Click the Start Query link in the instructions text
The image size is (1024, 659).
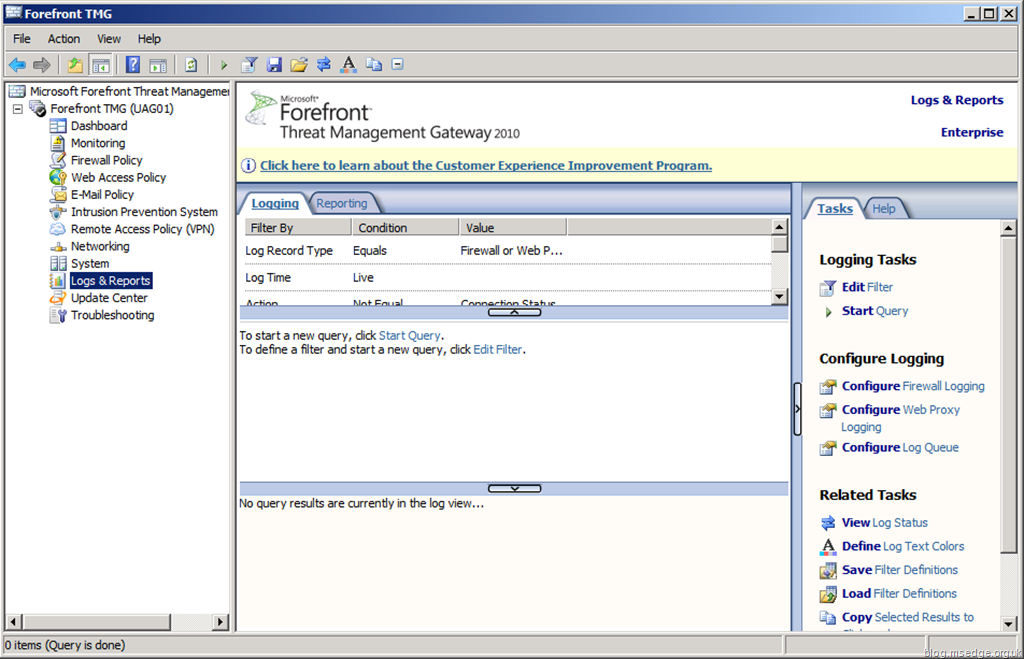[x=409, y=335]
